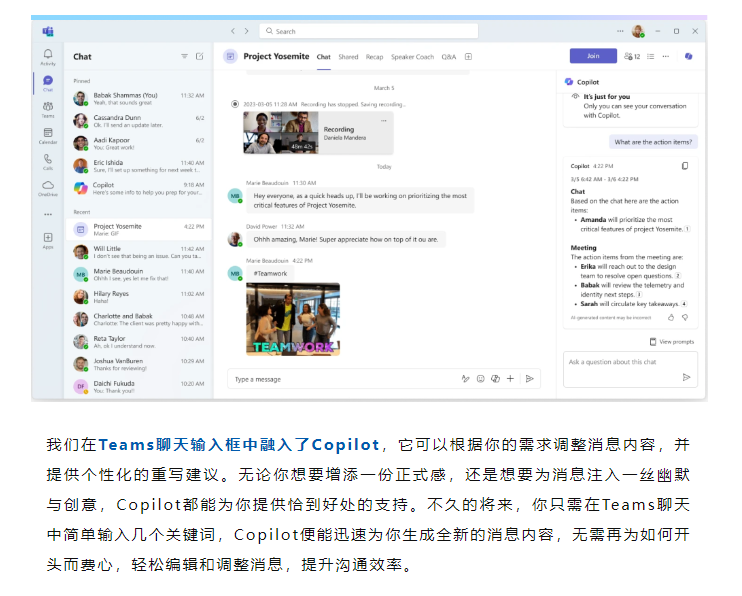Open the Speaker Coach tab
The width and height of the screenshot is (742, 596).
pos(412,57)
